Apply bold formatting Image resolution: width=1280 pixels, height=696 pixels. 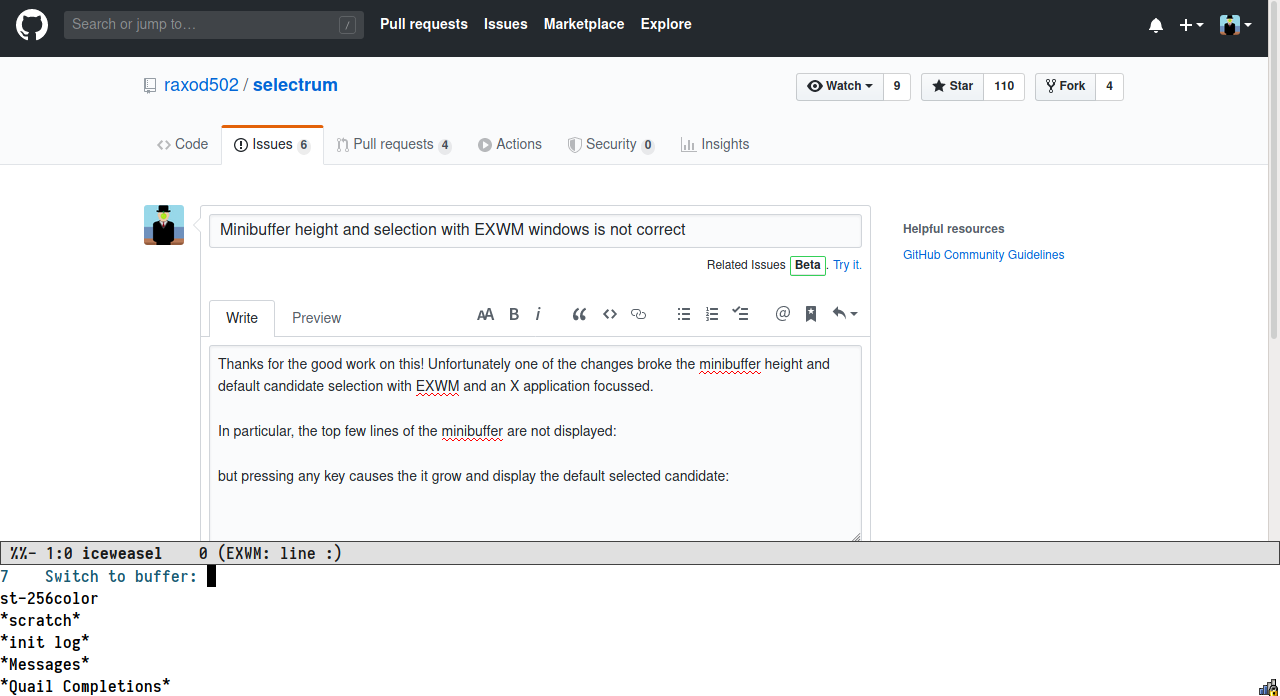[514, 314]
